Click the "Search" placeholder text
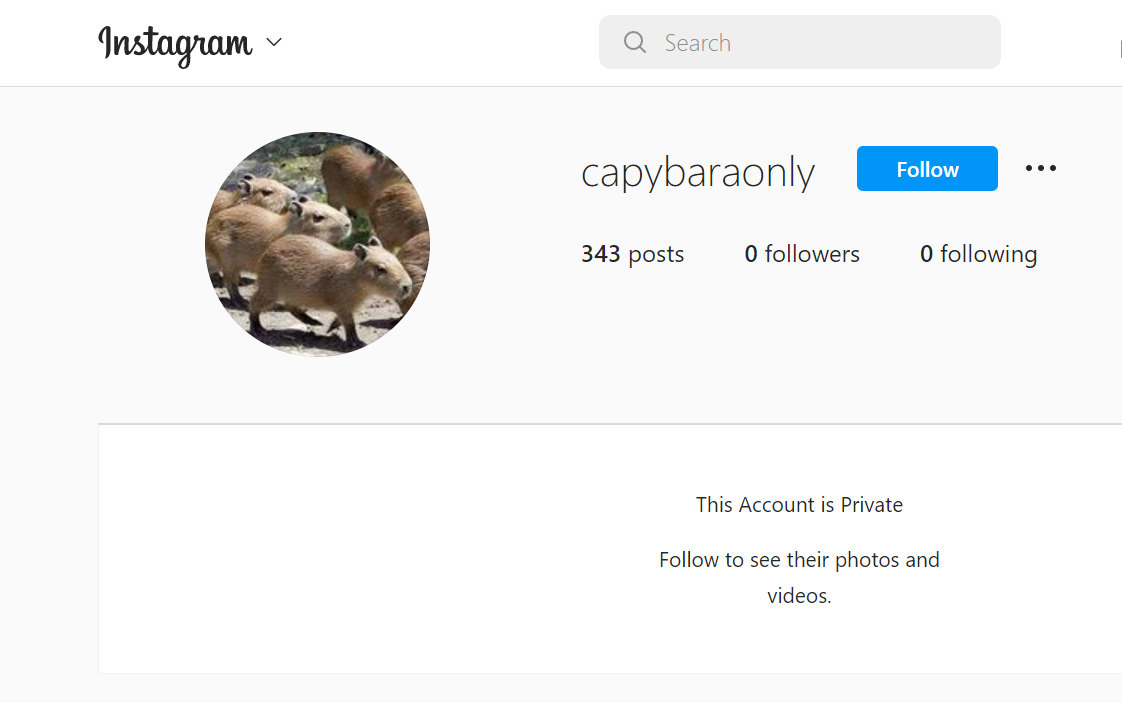 click(x=698, y=43)
